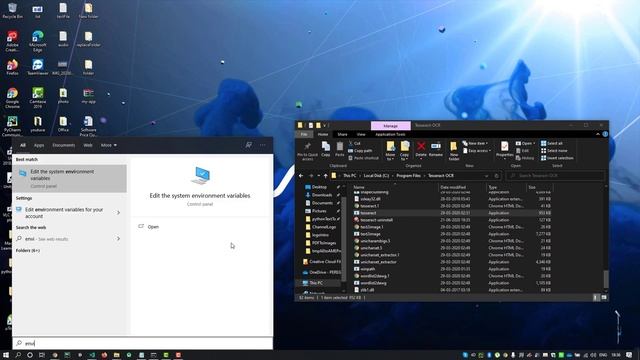Click the Paste icon in Clipboard group
640x360 pixels.
[x=340, y=149]
